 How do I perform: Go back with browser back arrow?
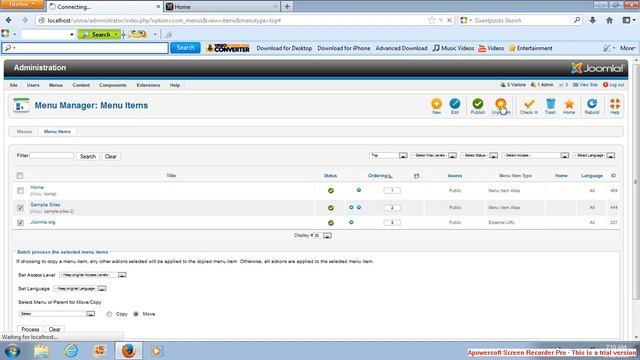click(9, 20)
